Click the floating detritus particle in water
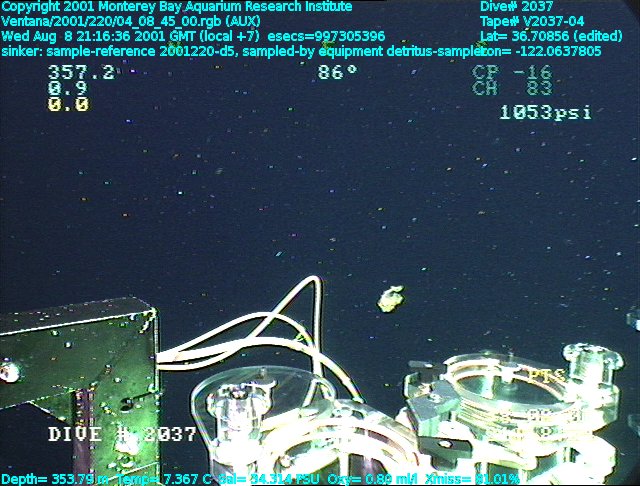 point(390,297)
